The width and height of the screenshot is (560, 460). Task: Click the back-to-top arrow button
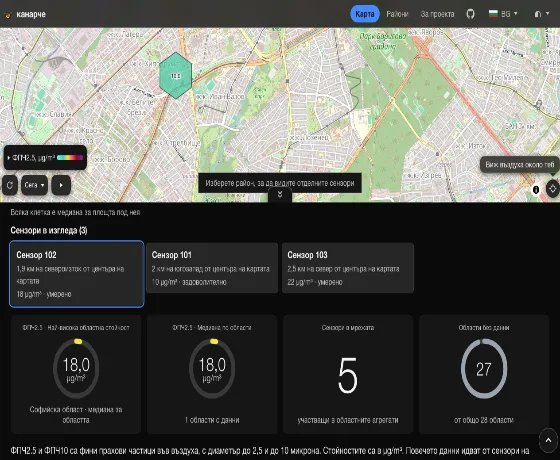coord(548,440)
